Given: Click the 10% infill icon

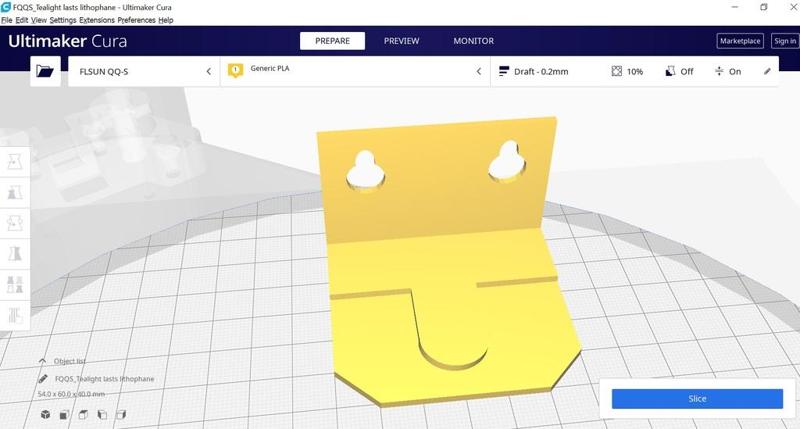Looking at the screenshot, I should pyautogui.click(x=616, y=71).
